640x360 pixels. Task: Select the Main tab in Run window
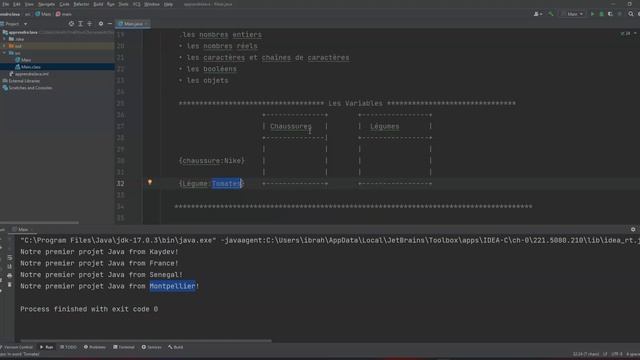(22, 229)
